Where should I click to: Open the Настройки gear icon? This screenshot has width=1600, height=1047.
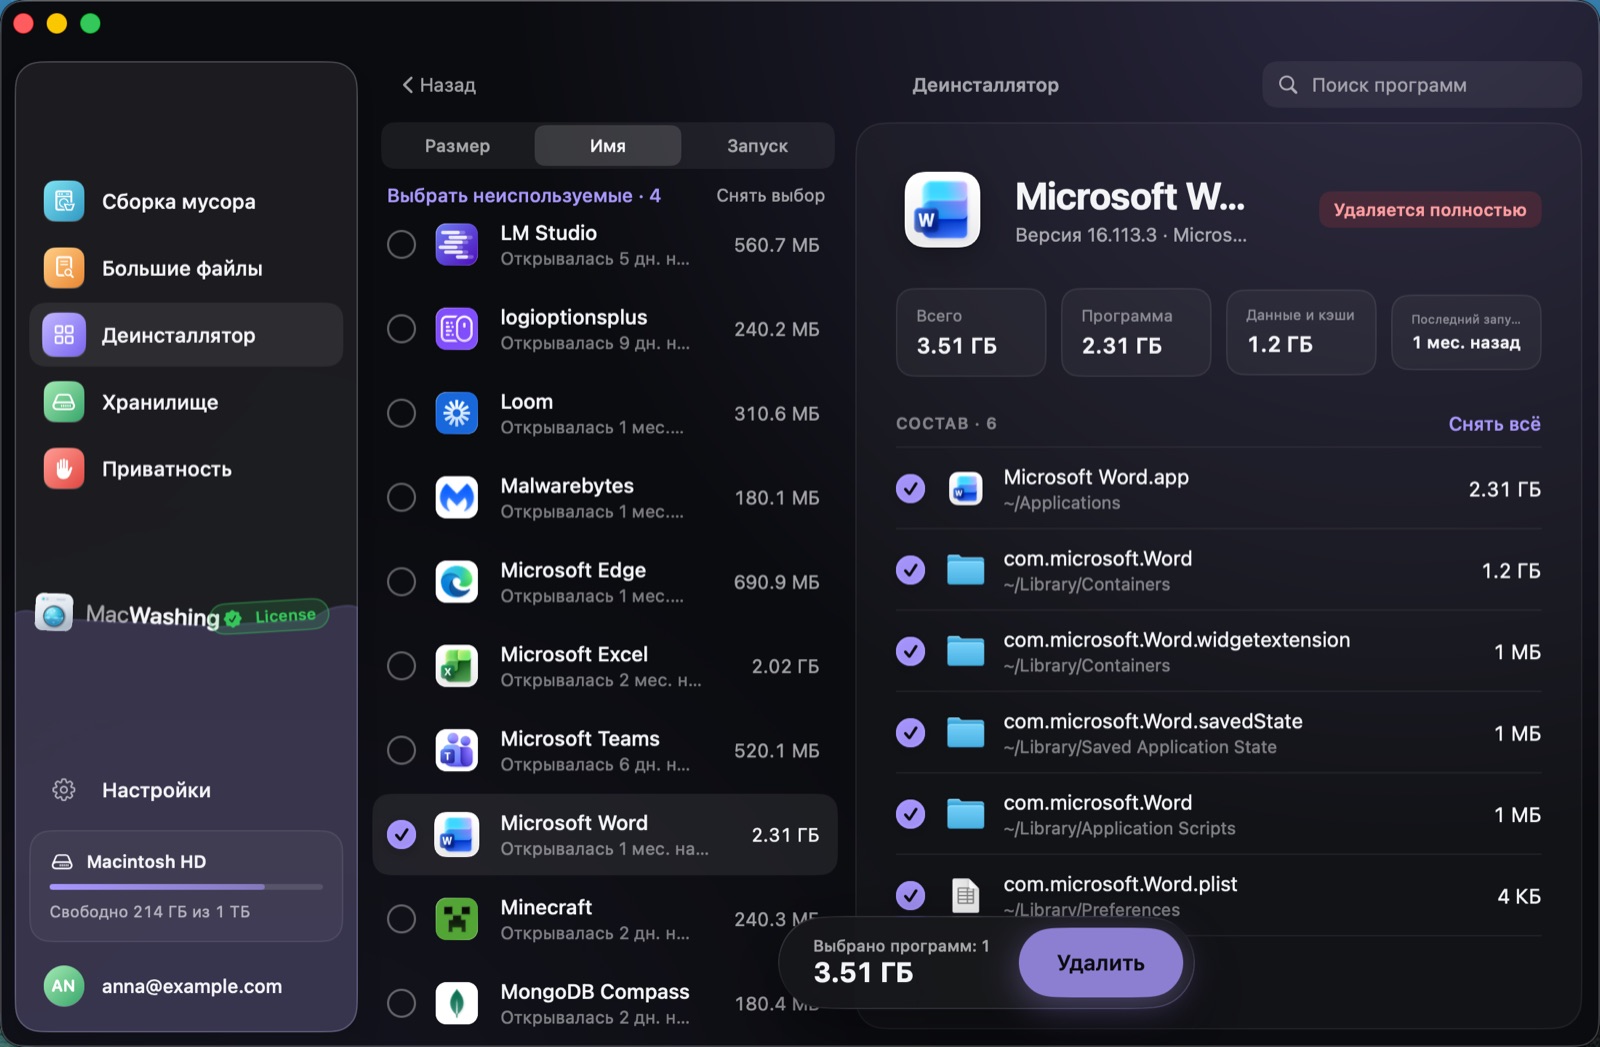pos(64,790)
